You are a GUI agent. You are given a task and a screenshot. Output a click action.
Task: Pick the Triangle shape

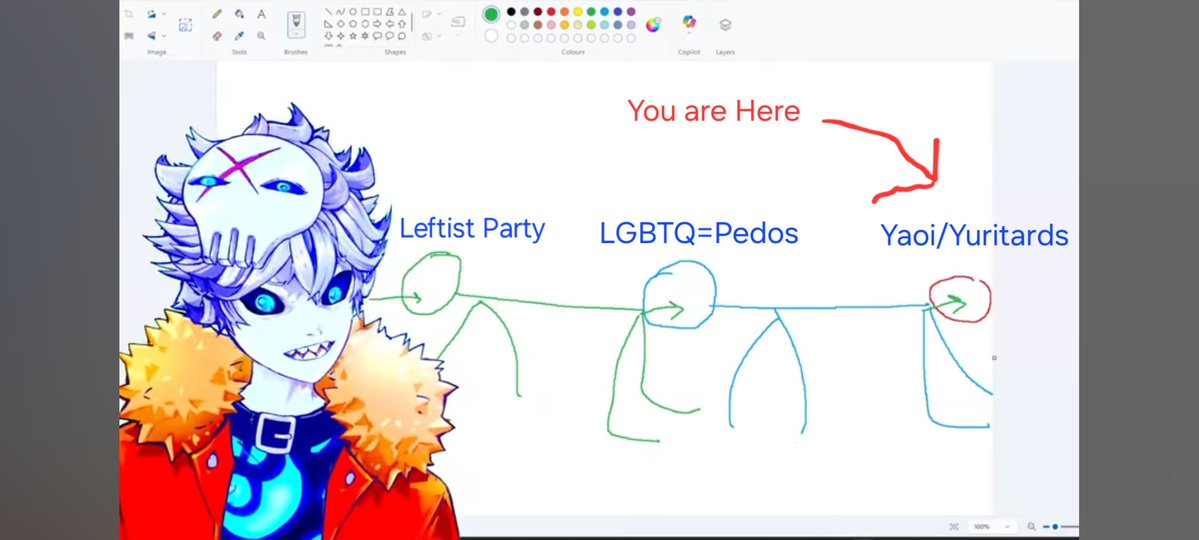pyautogui.click(x=402, y=11)
